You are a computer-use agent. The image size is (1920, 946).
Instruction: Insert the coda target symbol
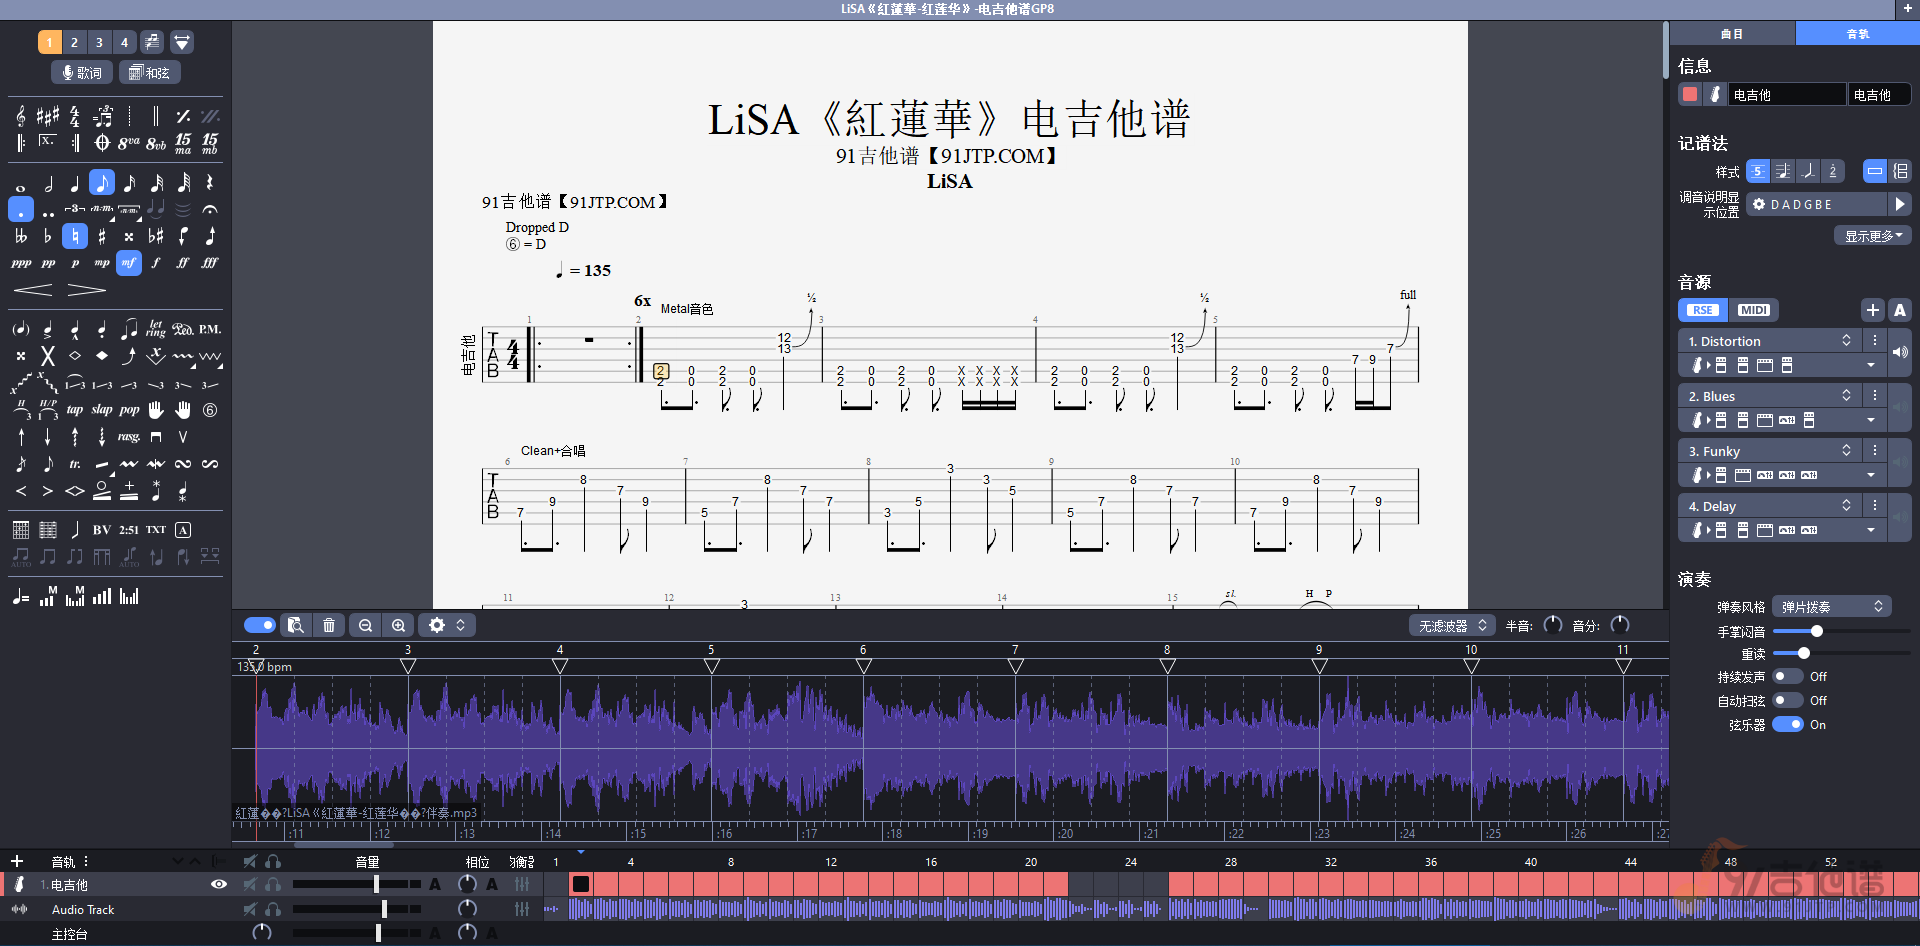point(102,143)
